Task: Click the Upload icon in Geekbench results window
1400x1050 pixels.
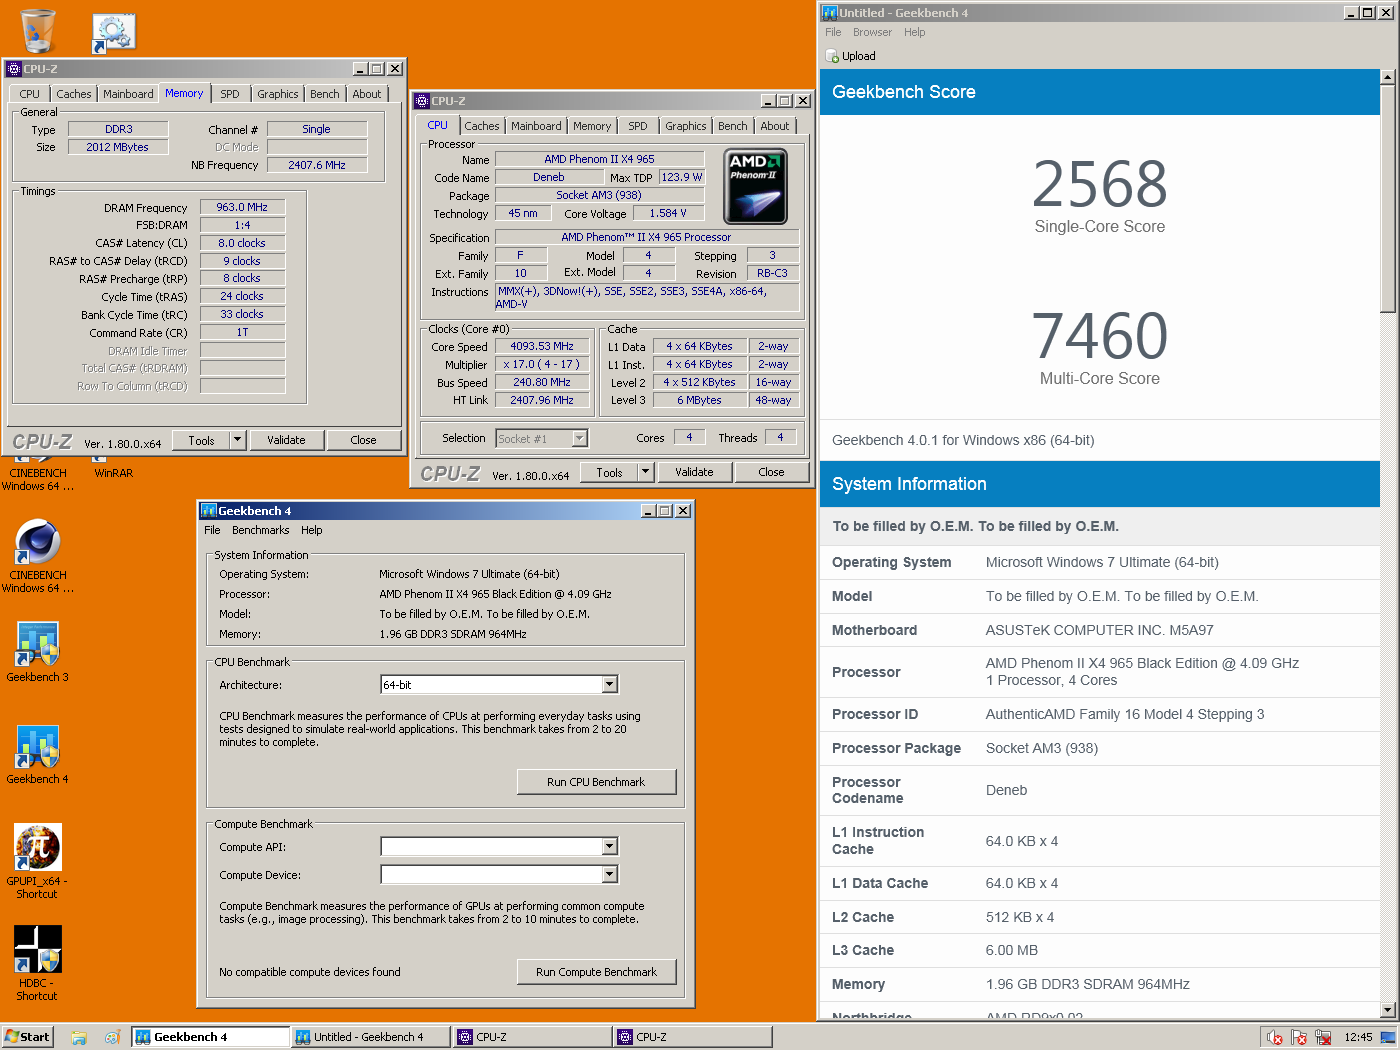Action: pos(833,56)
